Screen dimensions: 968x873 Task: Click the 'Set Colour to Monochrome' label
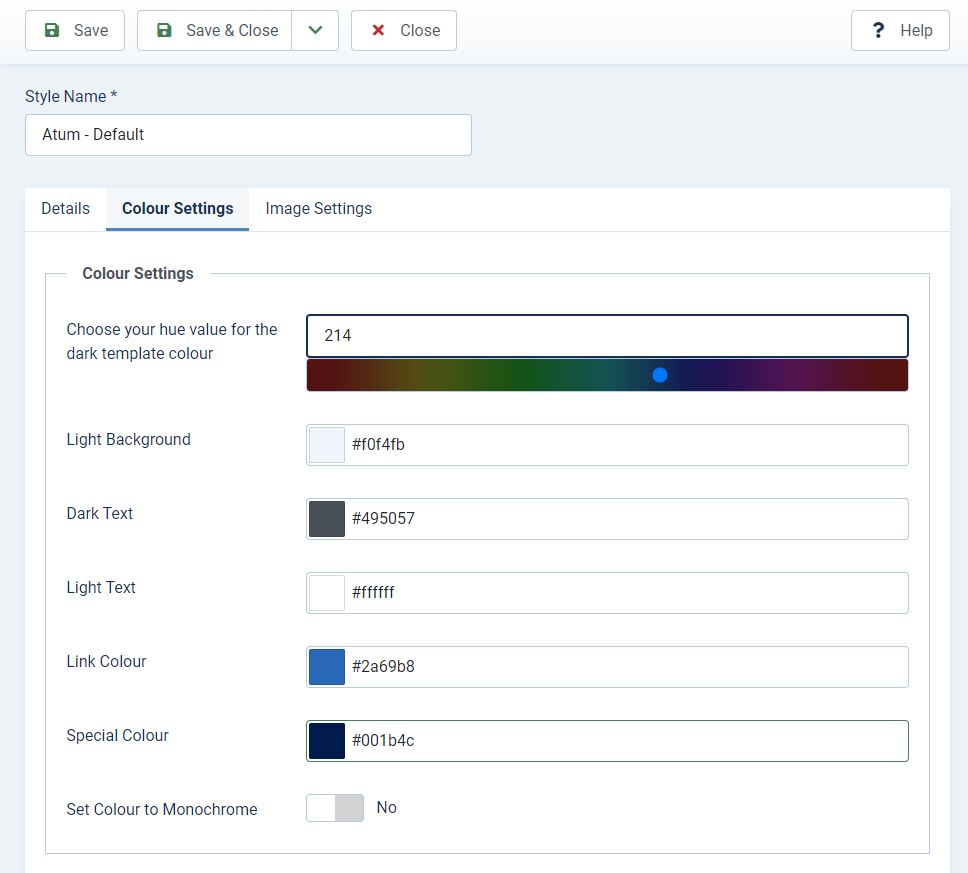[162, 809]
